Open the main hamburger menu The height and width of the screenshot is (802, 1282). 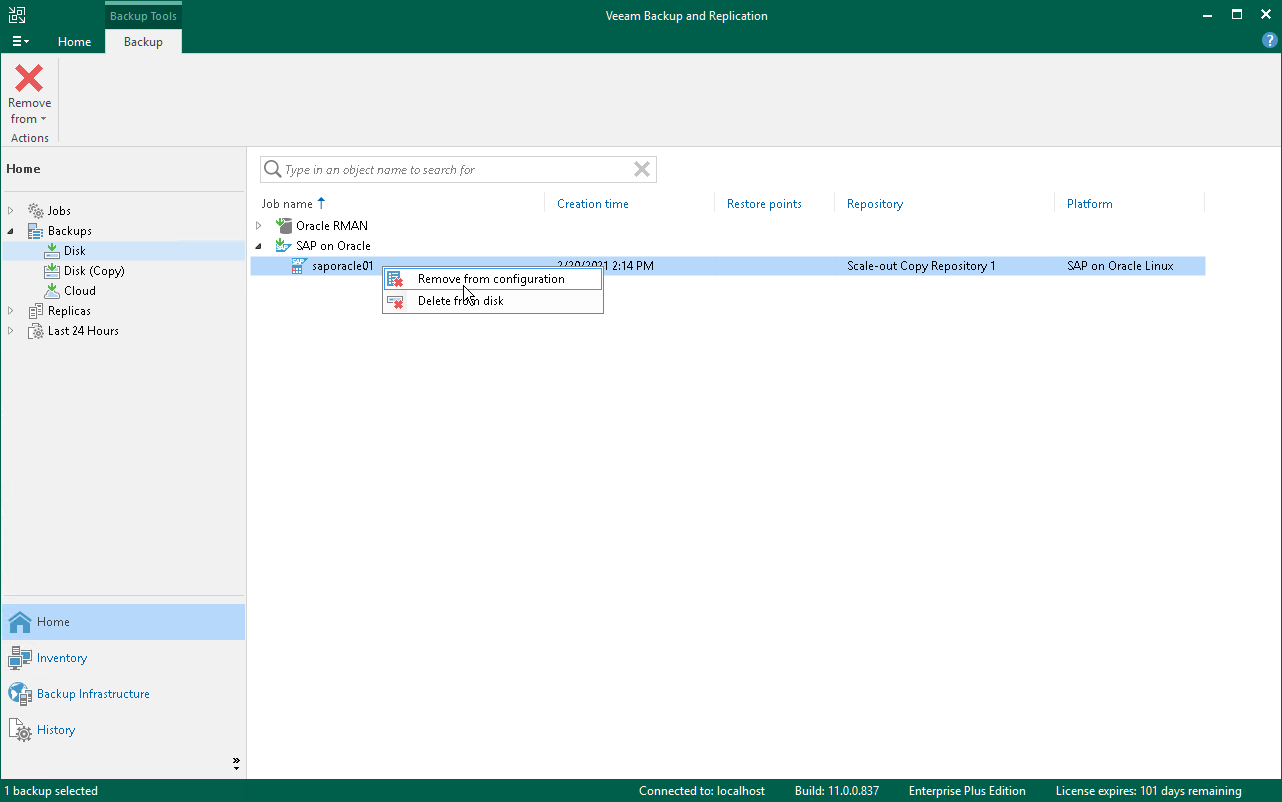[x=20, y=41]
